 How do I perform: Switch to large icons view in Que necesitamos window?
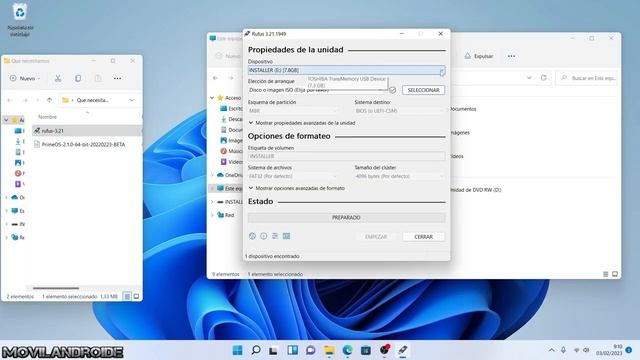pyautogui.click(x=136, y=296)
